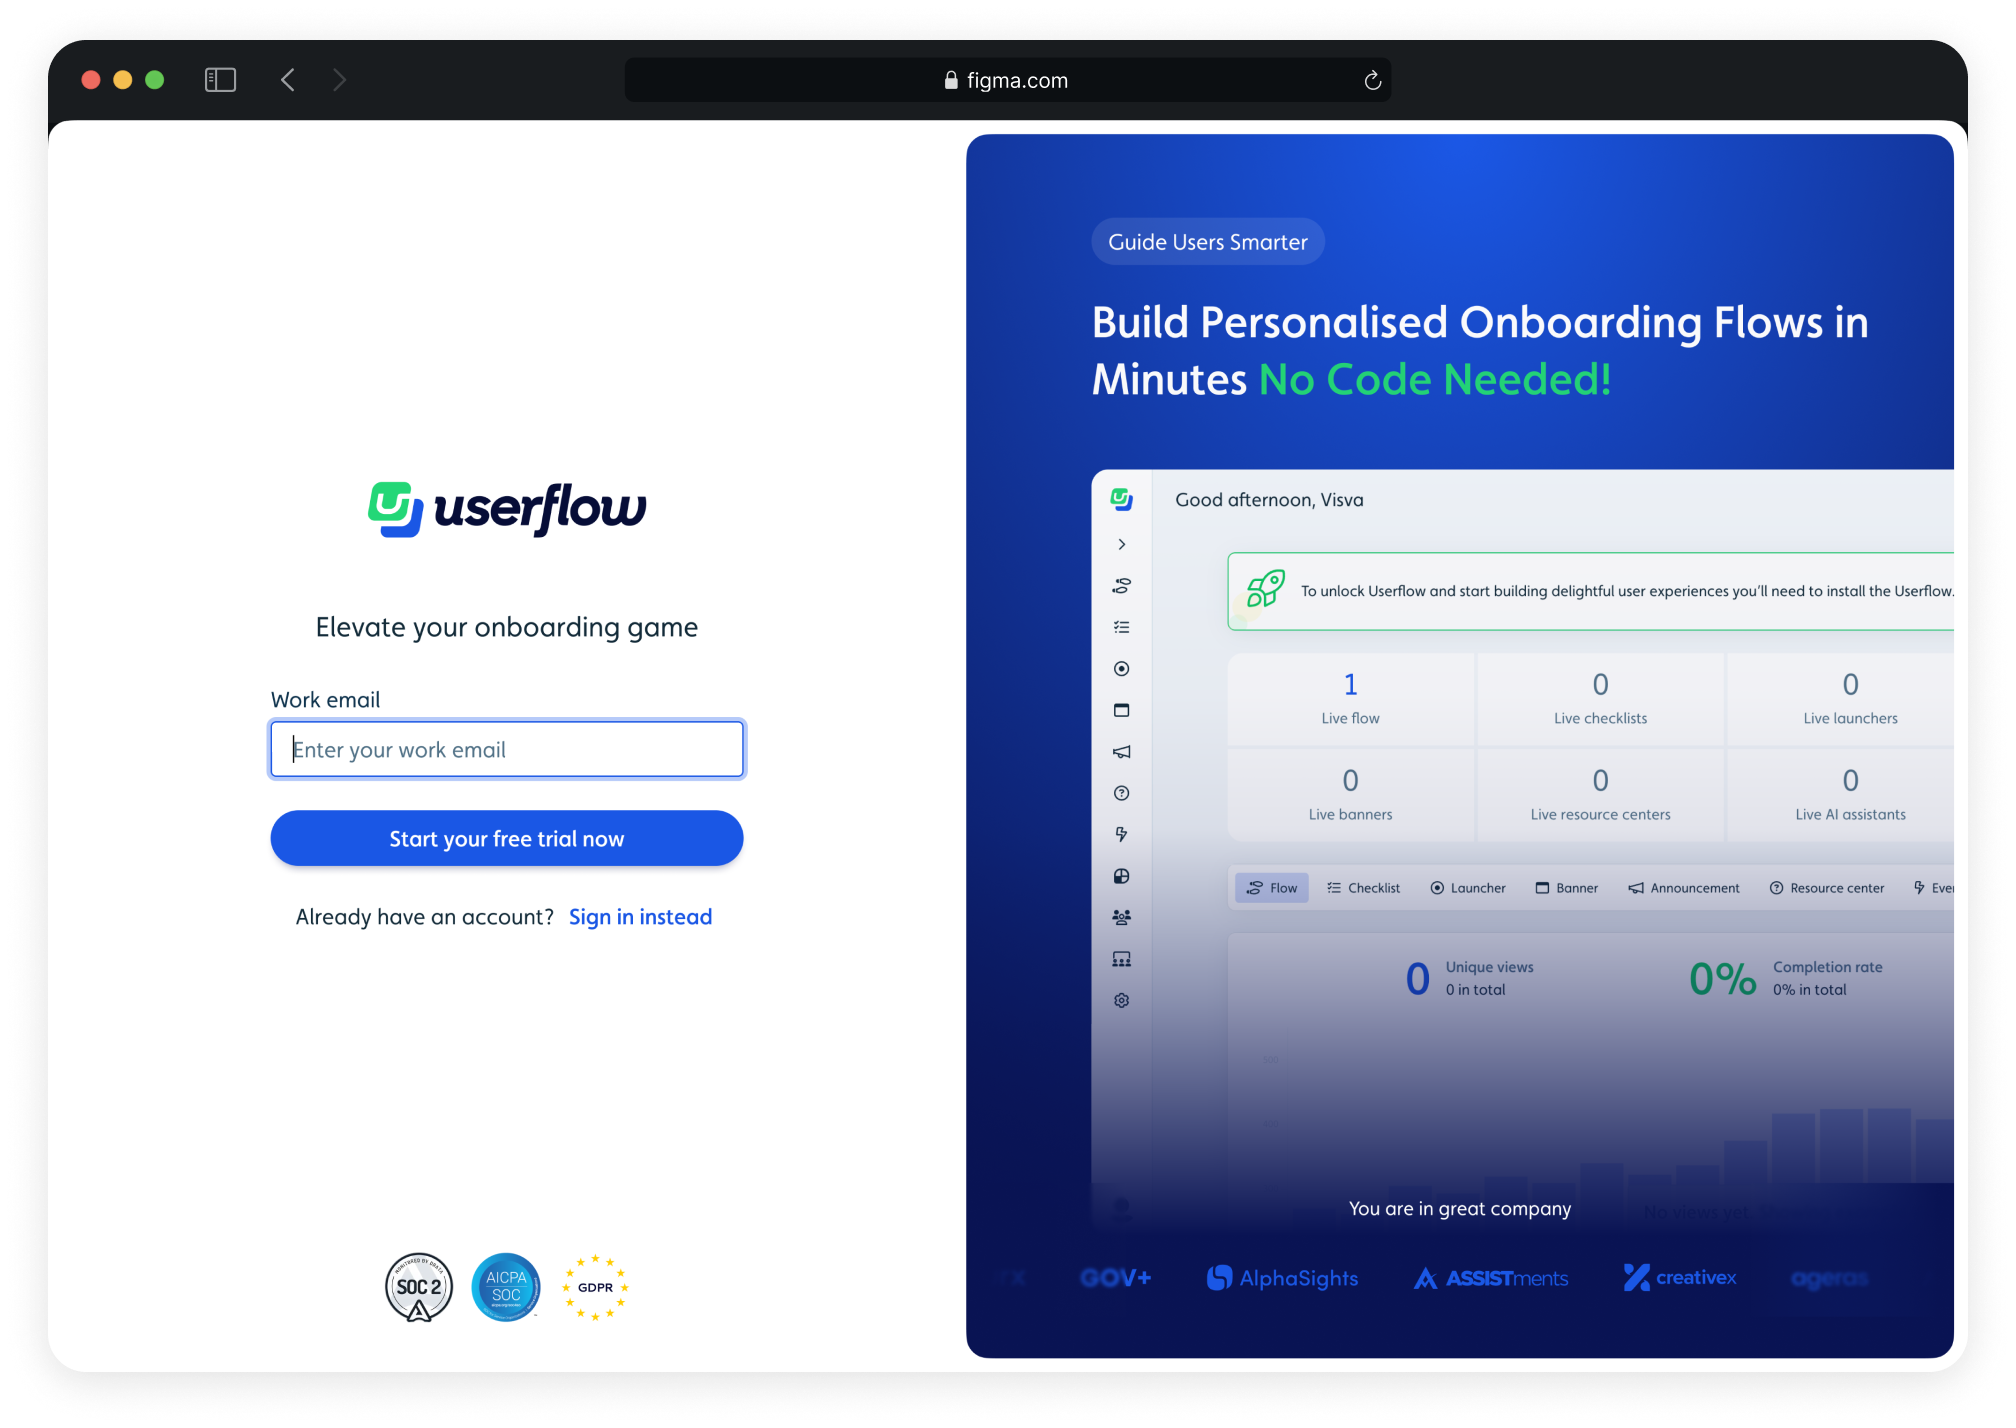Viewport: 2016px width, 1428px height.
Task: Click the Banners window icon in the sidebar
Action: coord(1121,710)
